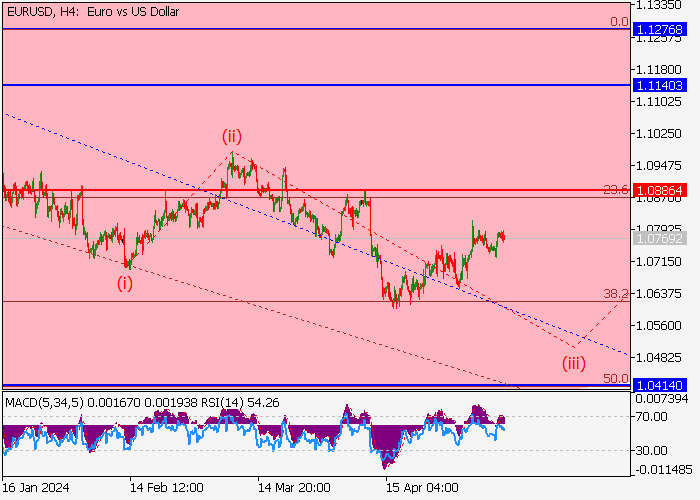Click the 70.00 RSI level value

pos(651,417)
